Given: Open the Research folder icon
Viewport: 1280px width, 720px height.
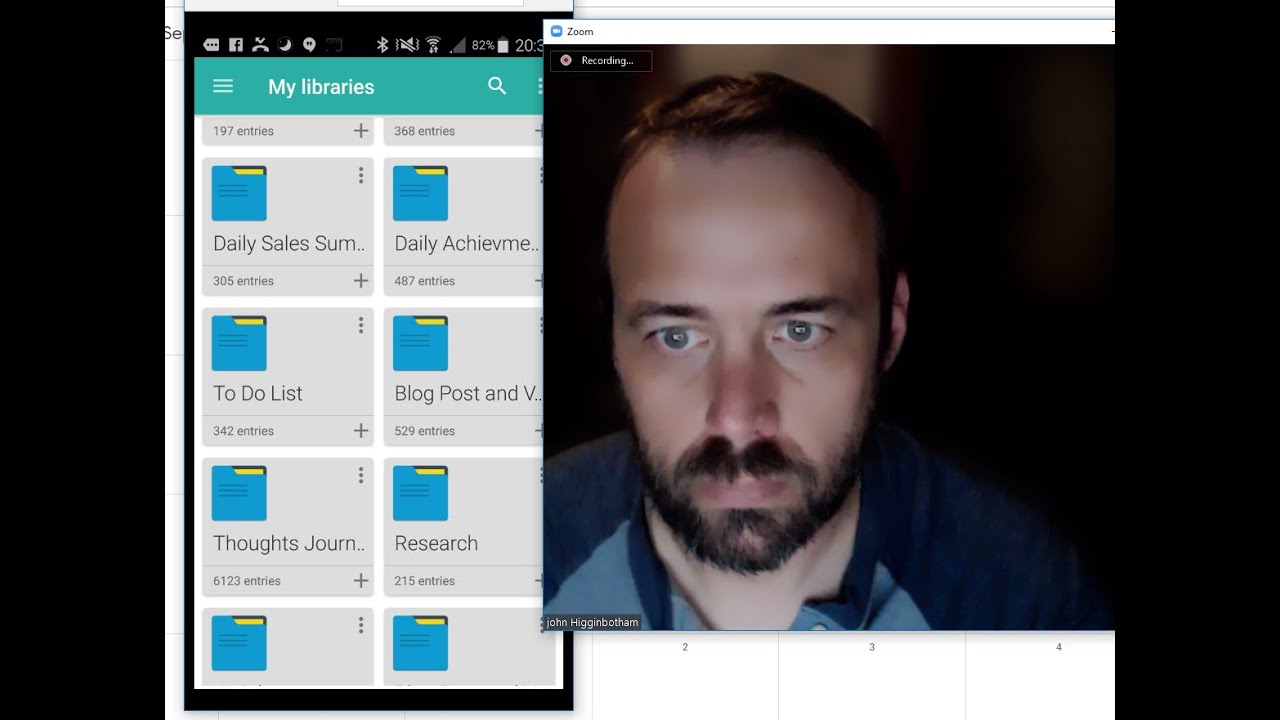Looking at the screenshot, I should [420, 493].
